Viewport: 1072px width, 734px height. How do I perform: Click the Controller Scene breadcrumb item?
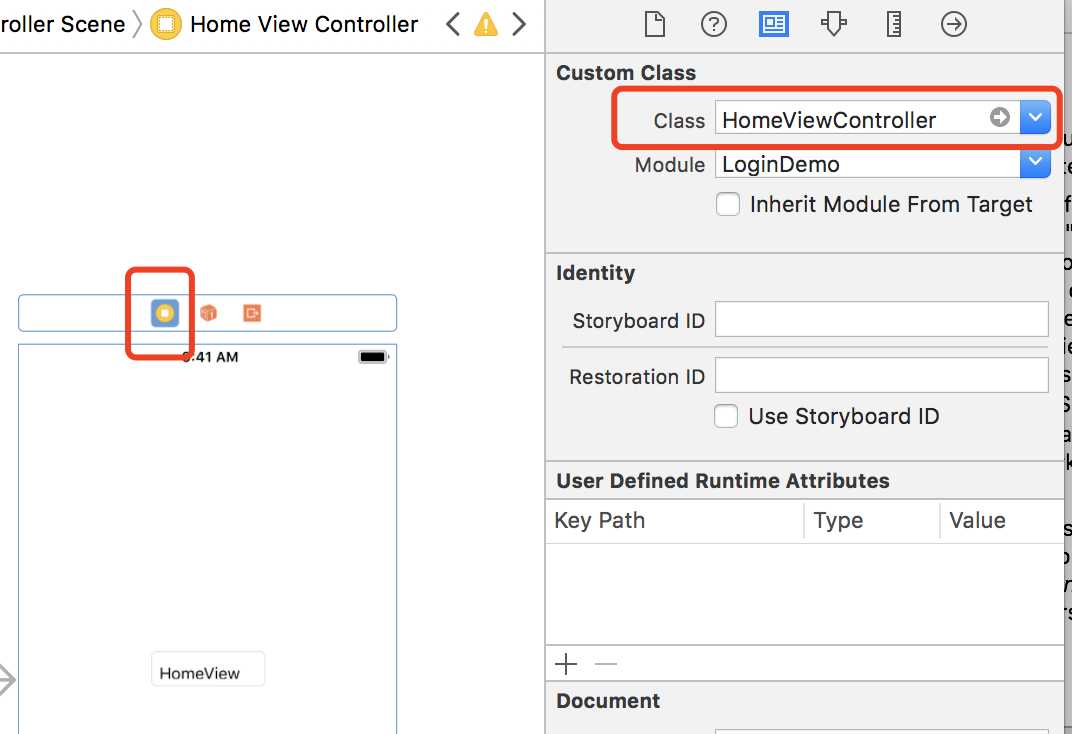[x=63, y=25]
